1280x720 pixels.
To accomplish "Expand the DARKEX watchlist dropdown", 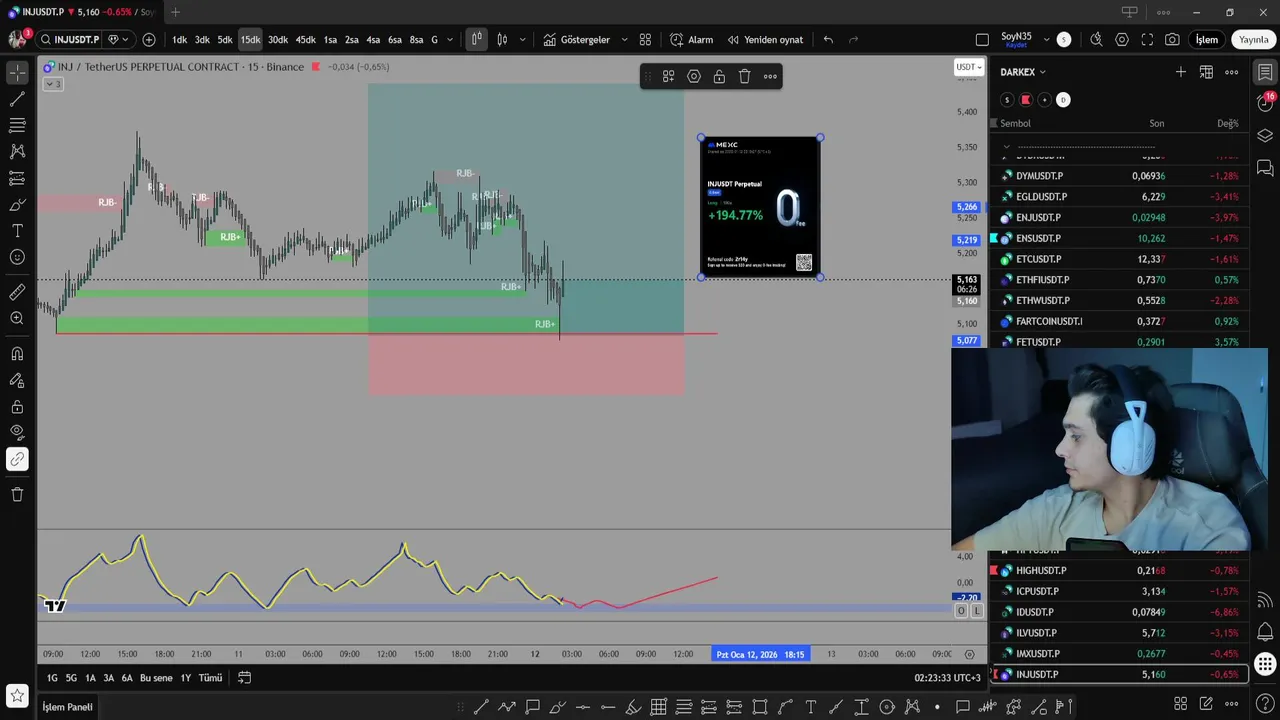I will pyautogui.click(x=1042, y=72).
